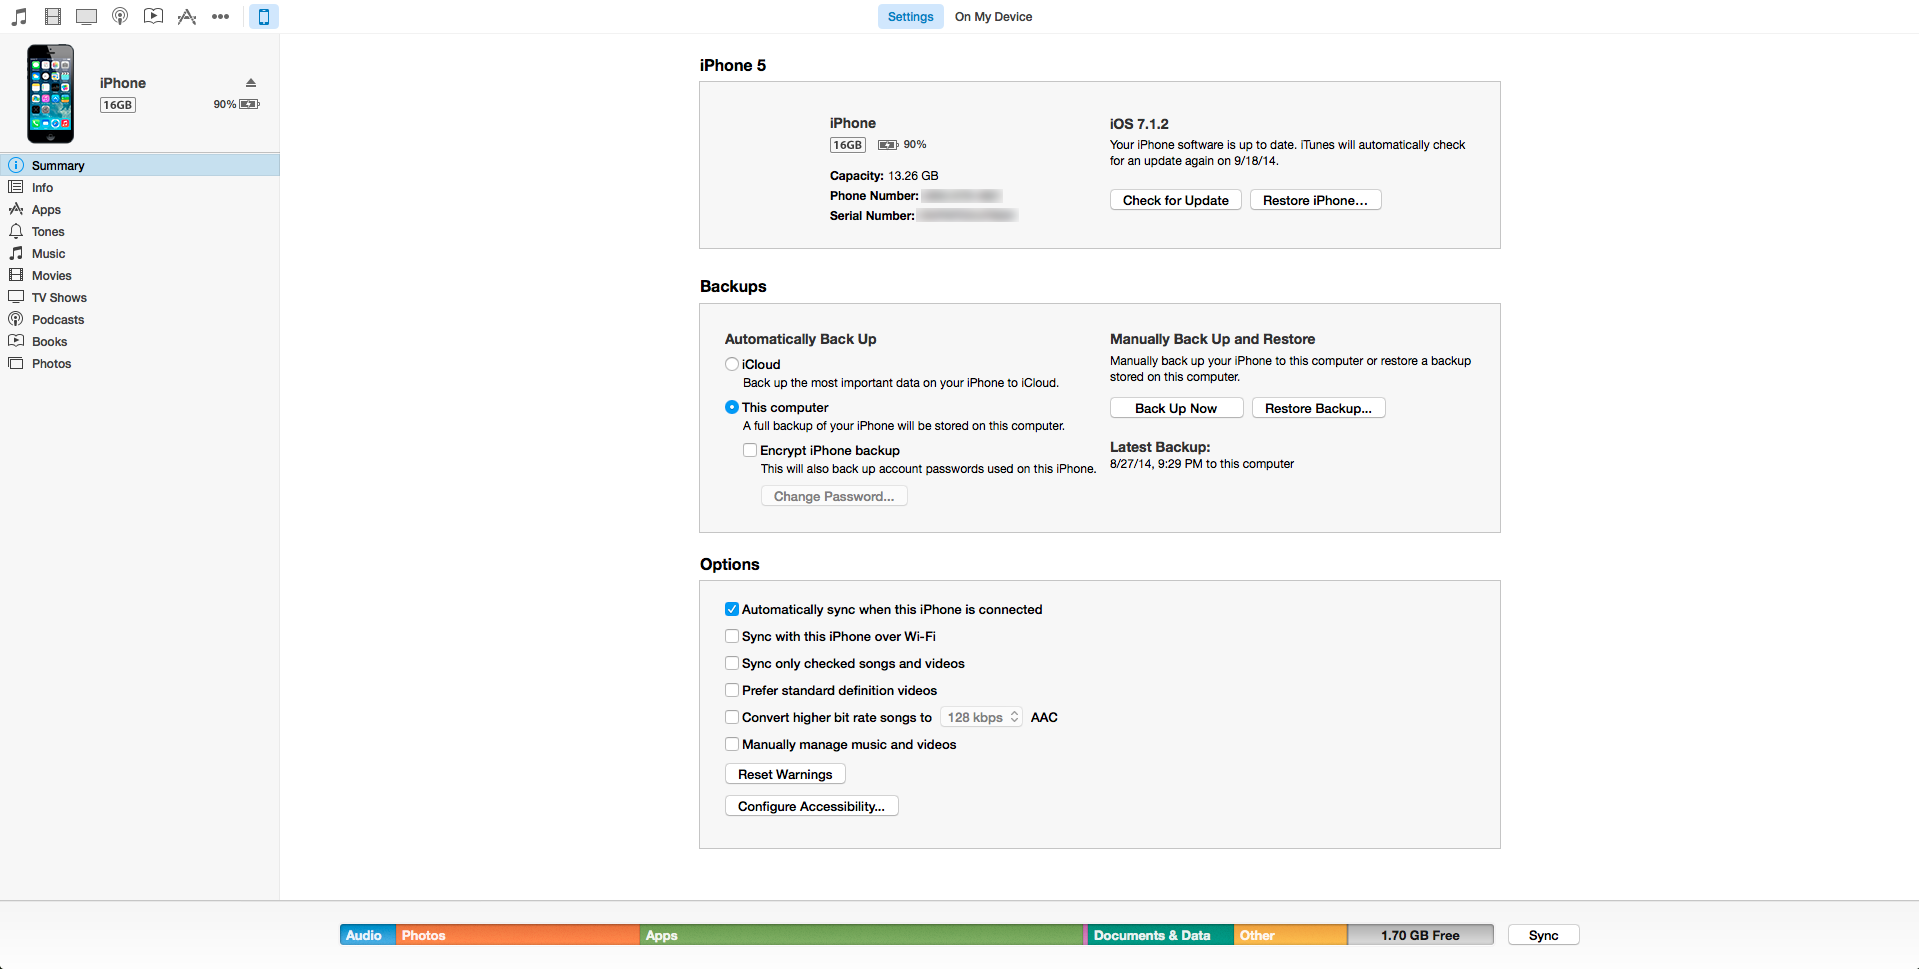Enable Encrypt iPhone backup checkbox

(750, 450)
